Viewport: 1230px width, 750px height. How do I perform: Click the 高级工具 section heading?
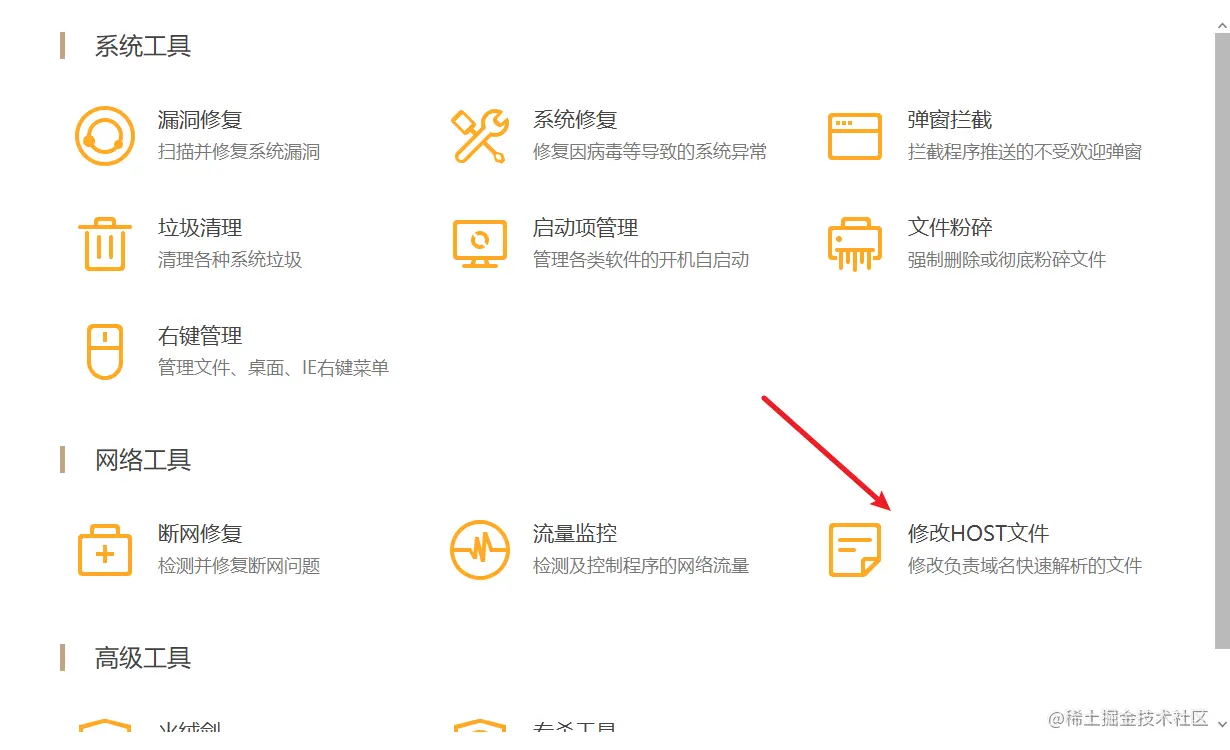(x=143, y=658)
